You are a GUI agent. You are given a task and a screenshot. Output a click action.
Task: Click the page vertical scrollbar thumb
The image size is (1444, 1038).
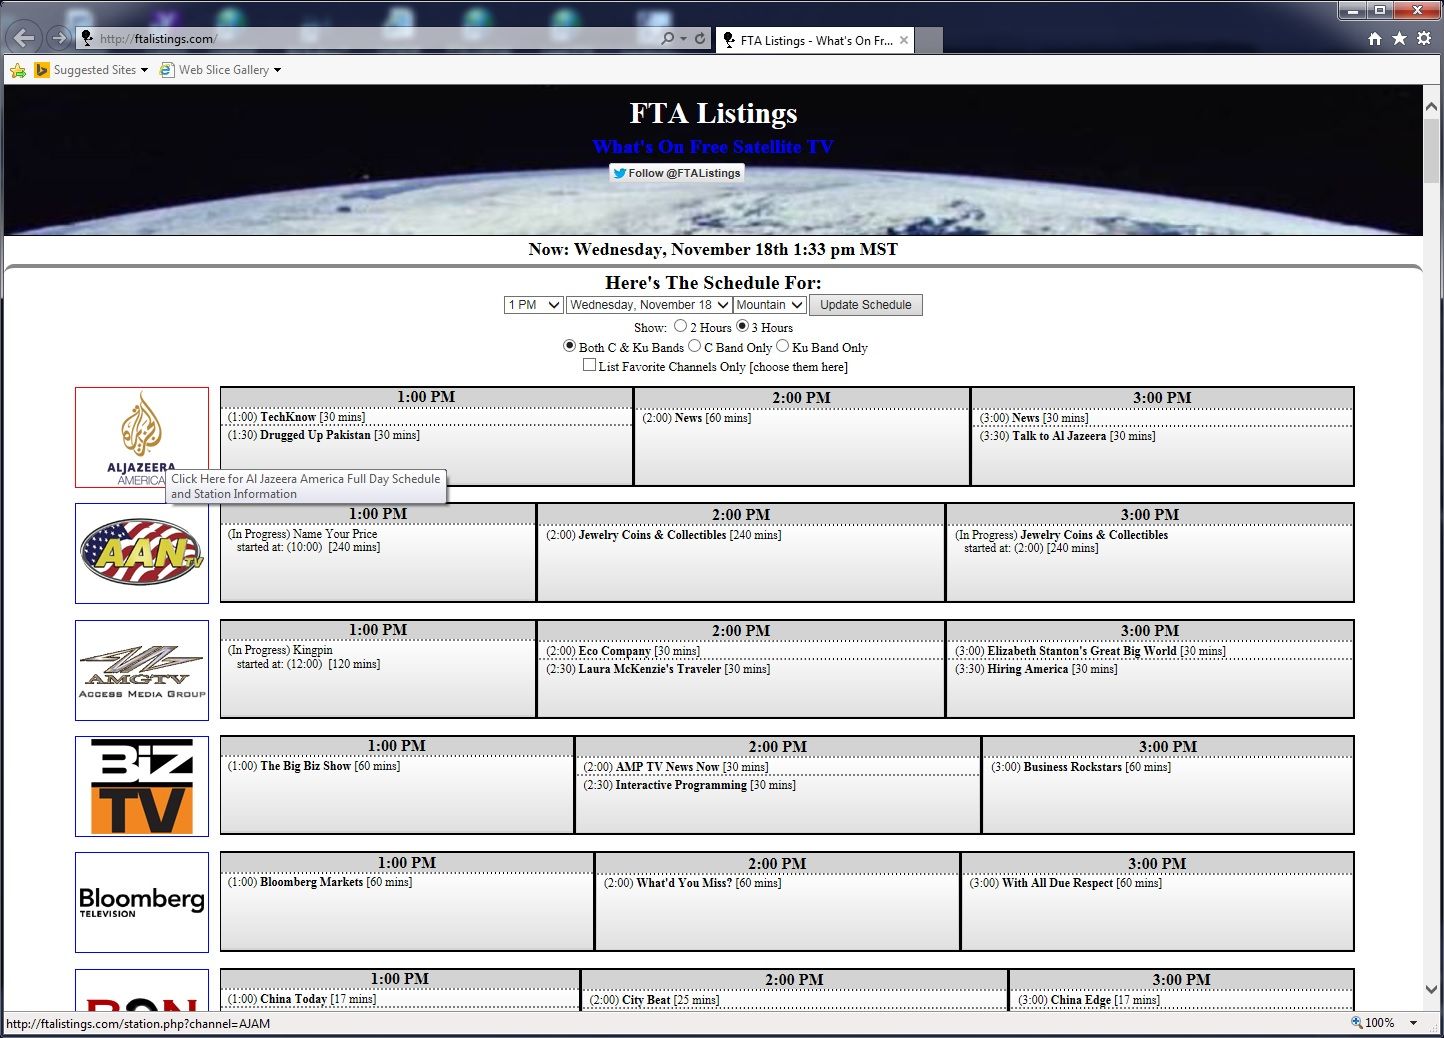tap(1432, 150)
